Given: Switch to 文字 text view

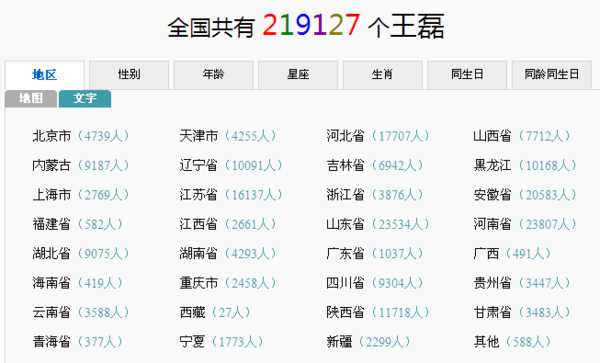Looking at the screenshot, I should [85, 99].
